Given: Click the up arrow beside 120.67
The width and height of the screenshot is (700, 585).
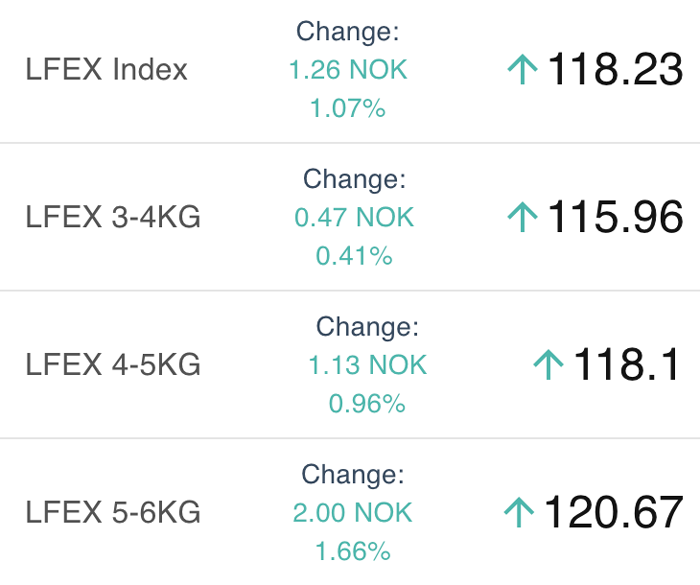Looking at the screenshot, I should pyautogui.click(x=519, y=512).
